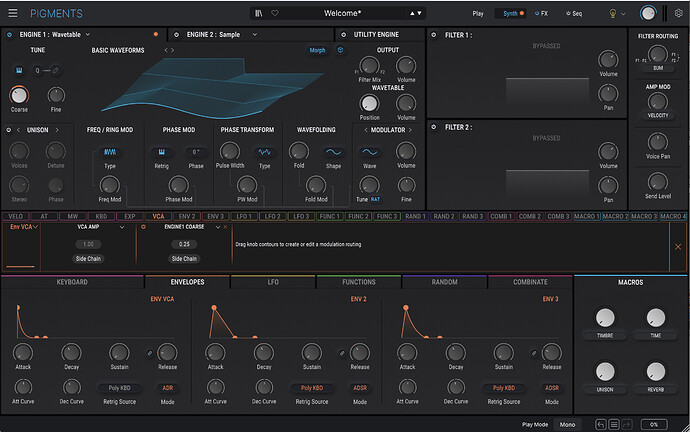Click the ENV VCA release link icon
The height and width of the screenshot is (432, 690).
click(x=150, y=353)
